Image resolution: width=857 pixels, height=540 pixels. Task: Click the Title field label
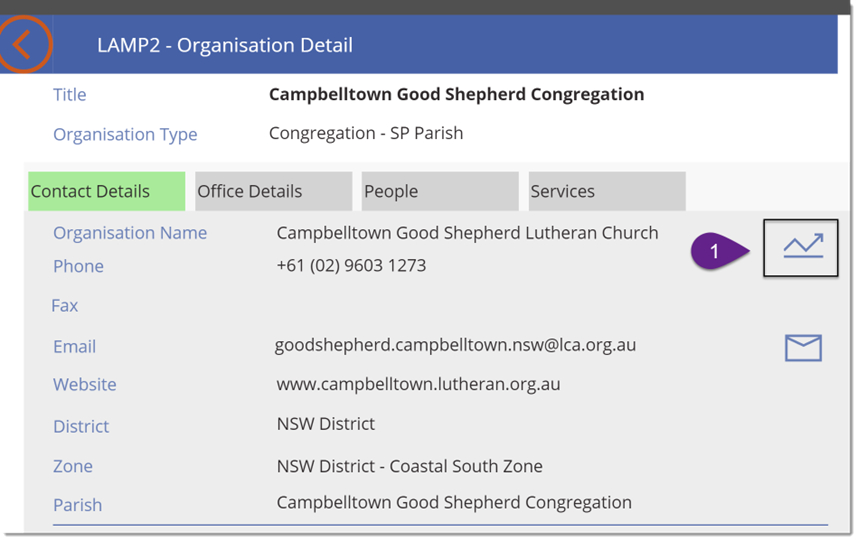click(69, 95)
